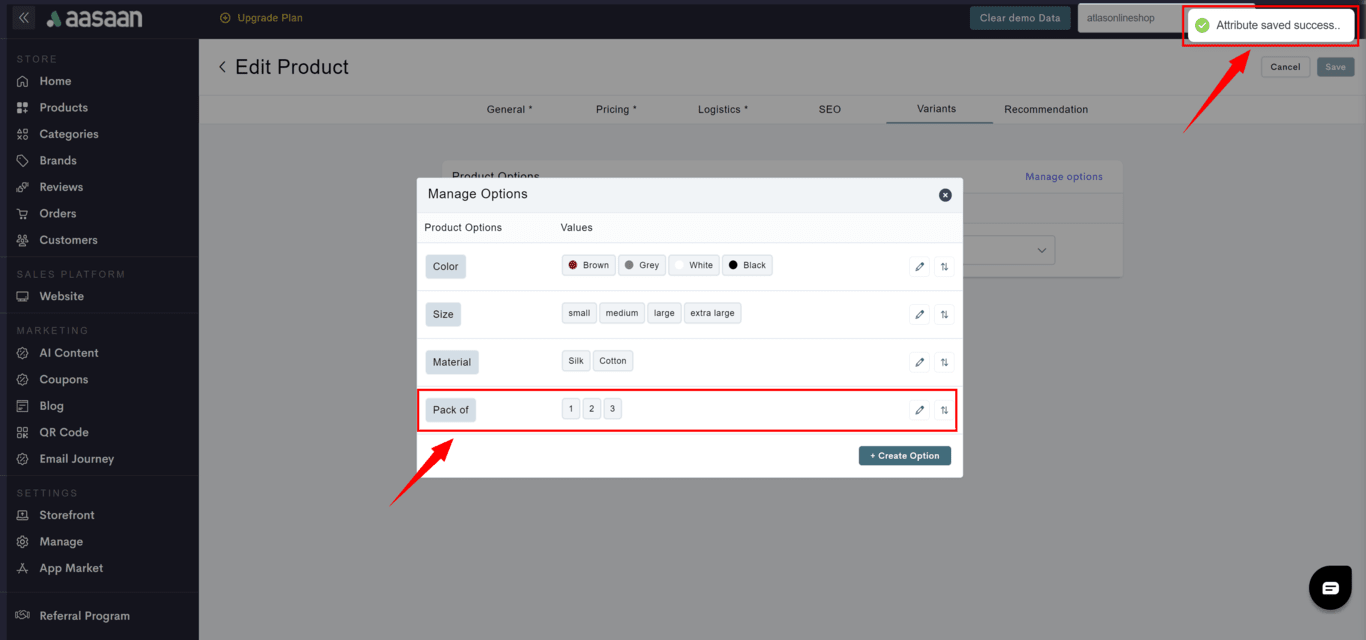Viewport: 1366px width, 640px height.
Task: Open Coupons in the sidebar
Action: click(63, 380)
